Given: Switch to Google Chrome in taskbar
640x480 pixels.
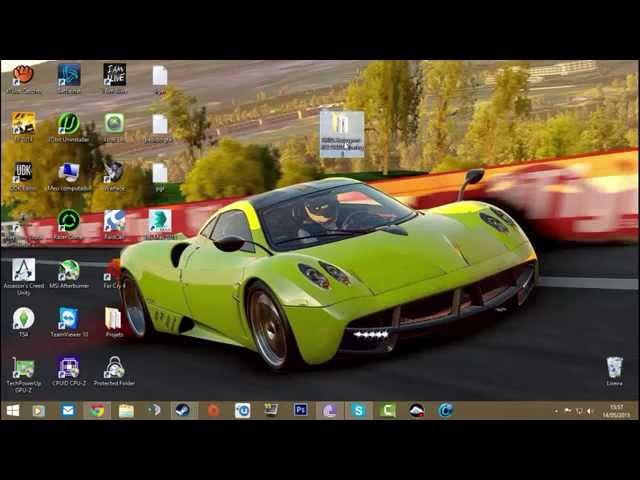Looking at the screenshot, I should (x=97, y=410).
